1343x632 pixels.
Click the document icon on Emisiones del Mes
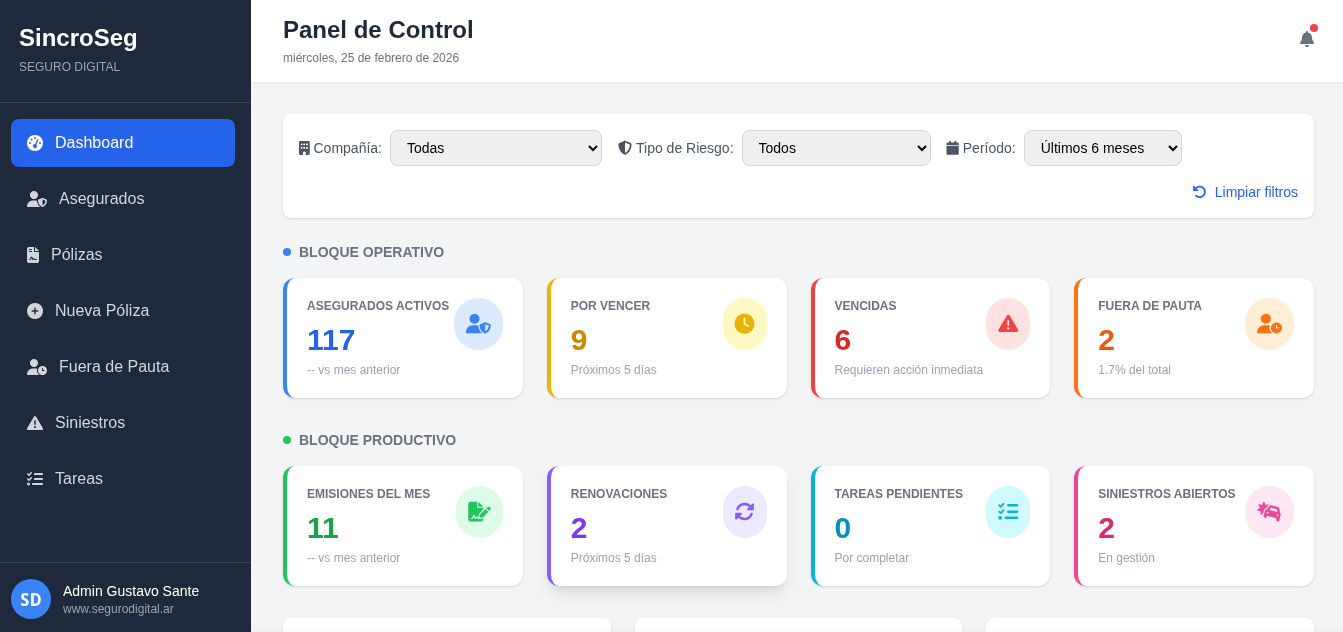click(480, 511)
